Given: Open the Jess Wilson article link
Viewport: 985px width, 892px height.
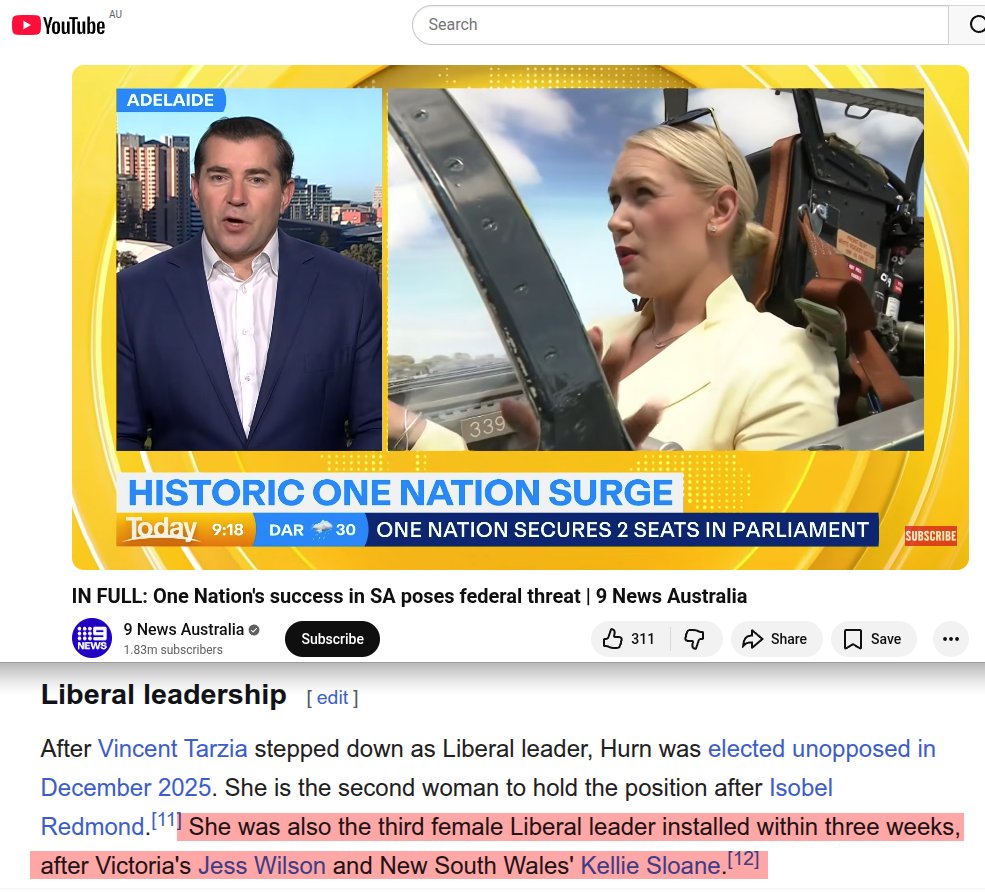Looking at the screenshot, I should click(x=262, y=866).
